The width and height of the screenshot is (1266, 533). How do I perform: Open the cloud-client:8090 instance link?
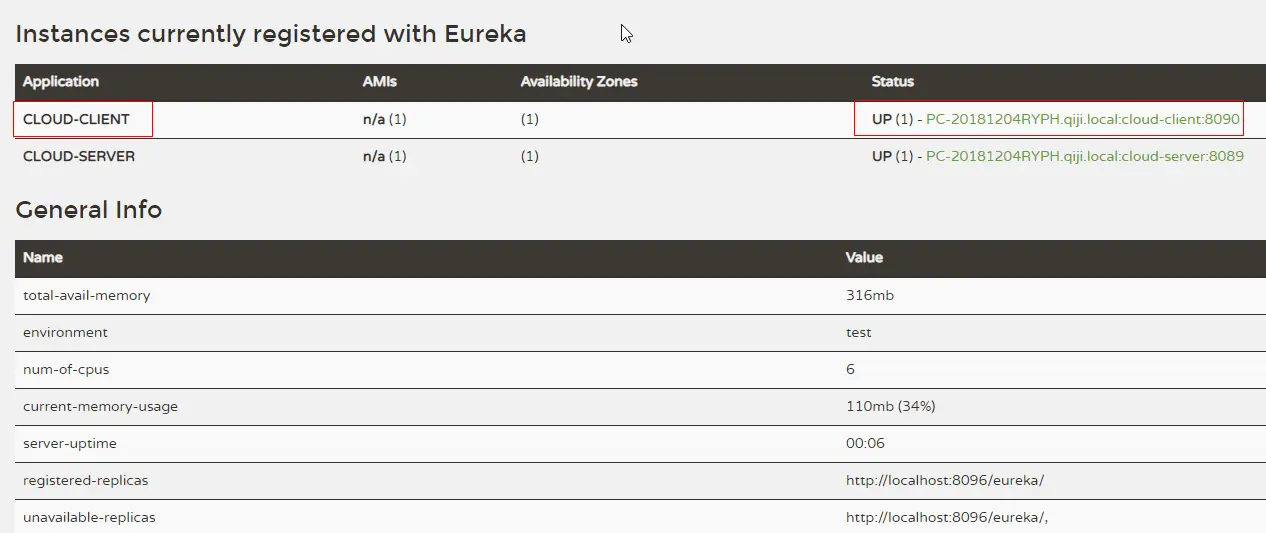click(x=1082, y=119)
